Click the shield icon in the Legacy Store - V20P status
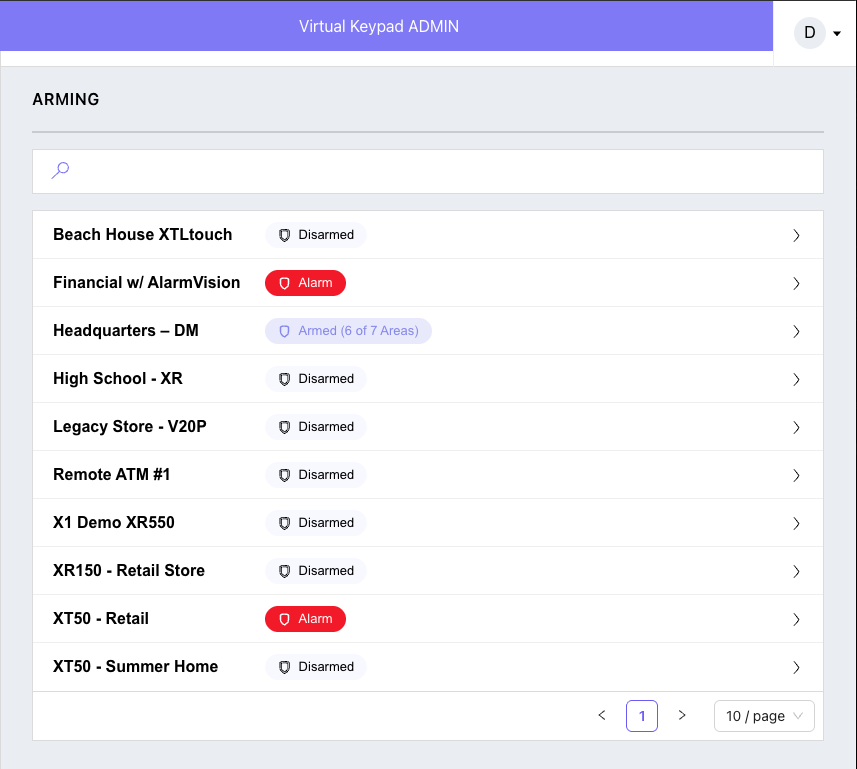The height and width of the screenshot is (769, 857). click(284, 427)
